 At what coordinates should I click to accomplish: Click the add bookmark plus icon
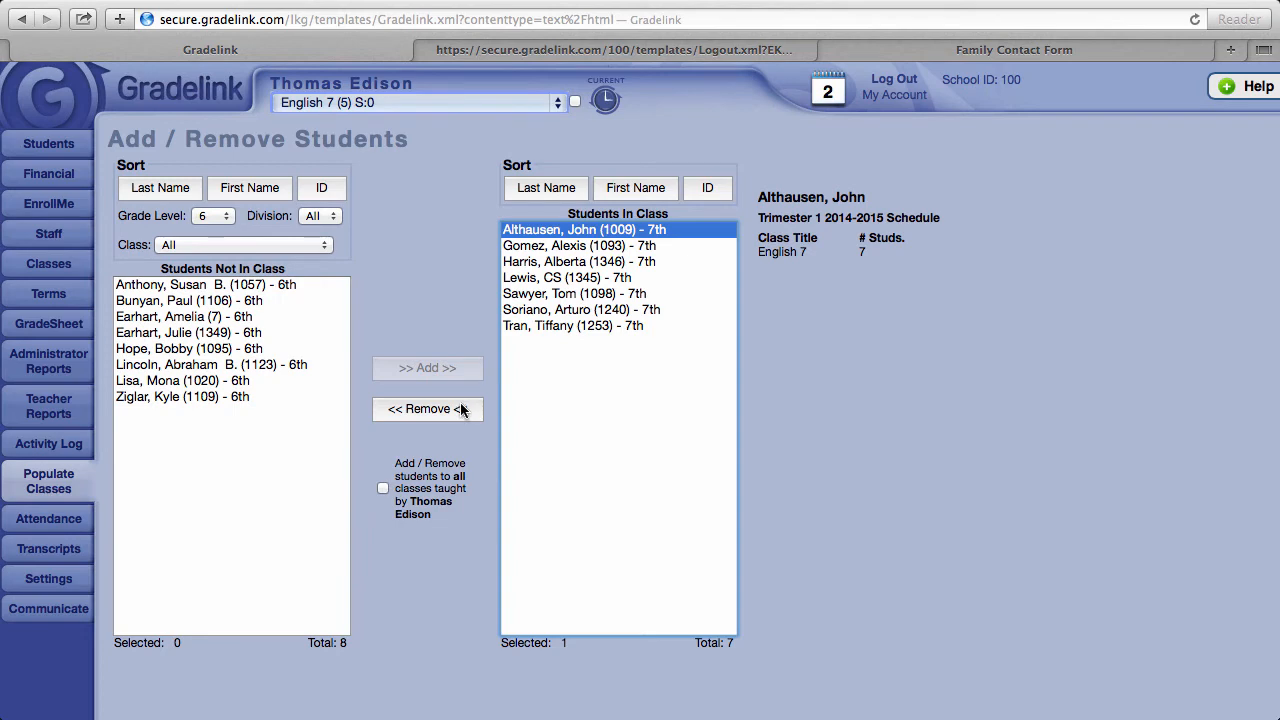pyautogui.click(x=119, y=19)
